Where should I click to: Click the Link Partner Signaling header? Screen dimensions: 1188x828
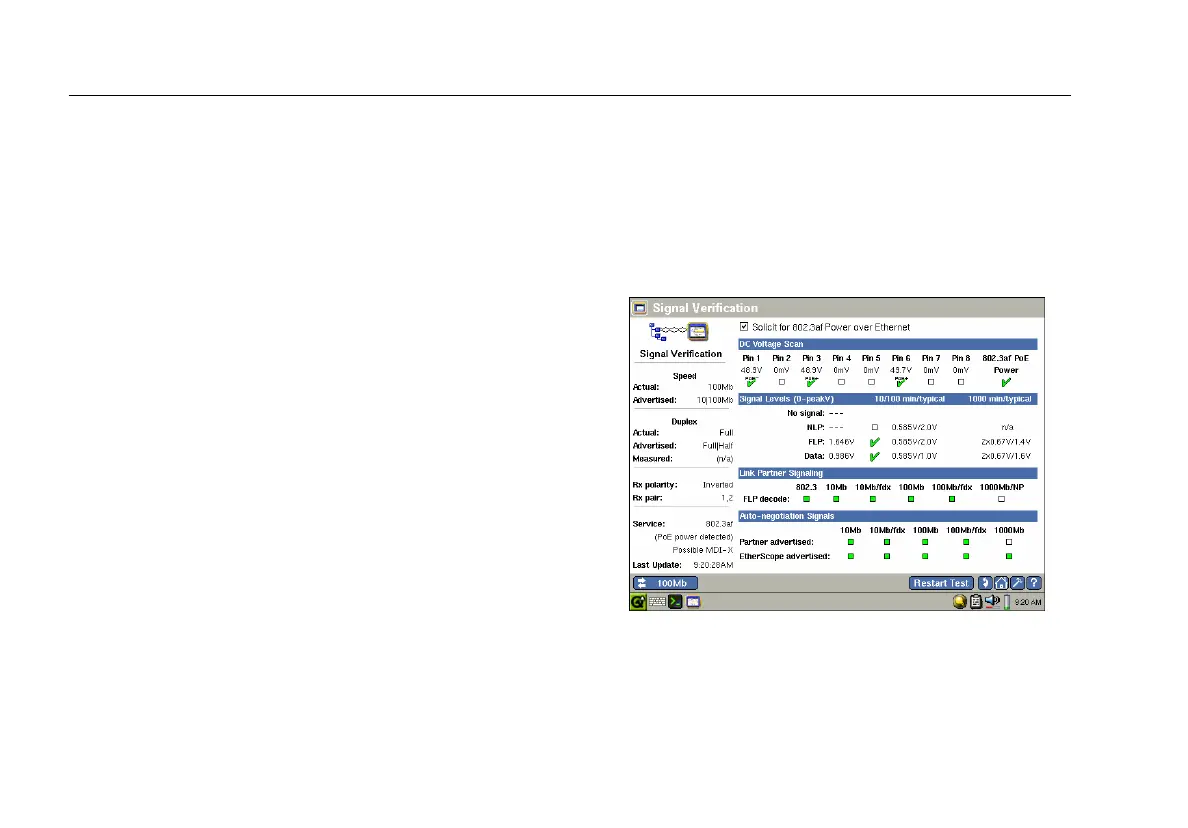[x=888, y=473]
